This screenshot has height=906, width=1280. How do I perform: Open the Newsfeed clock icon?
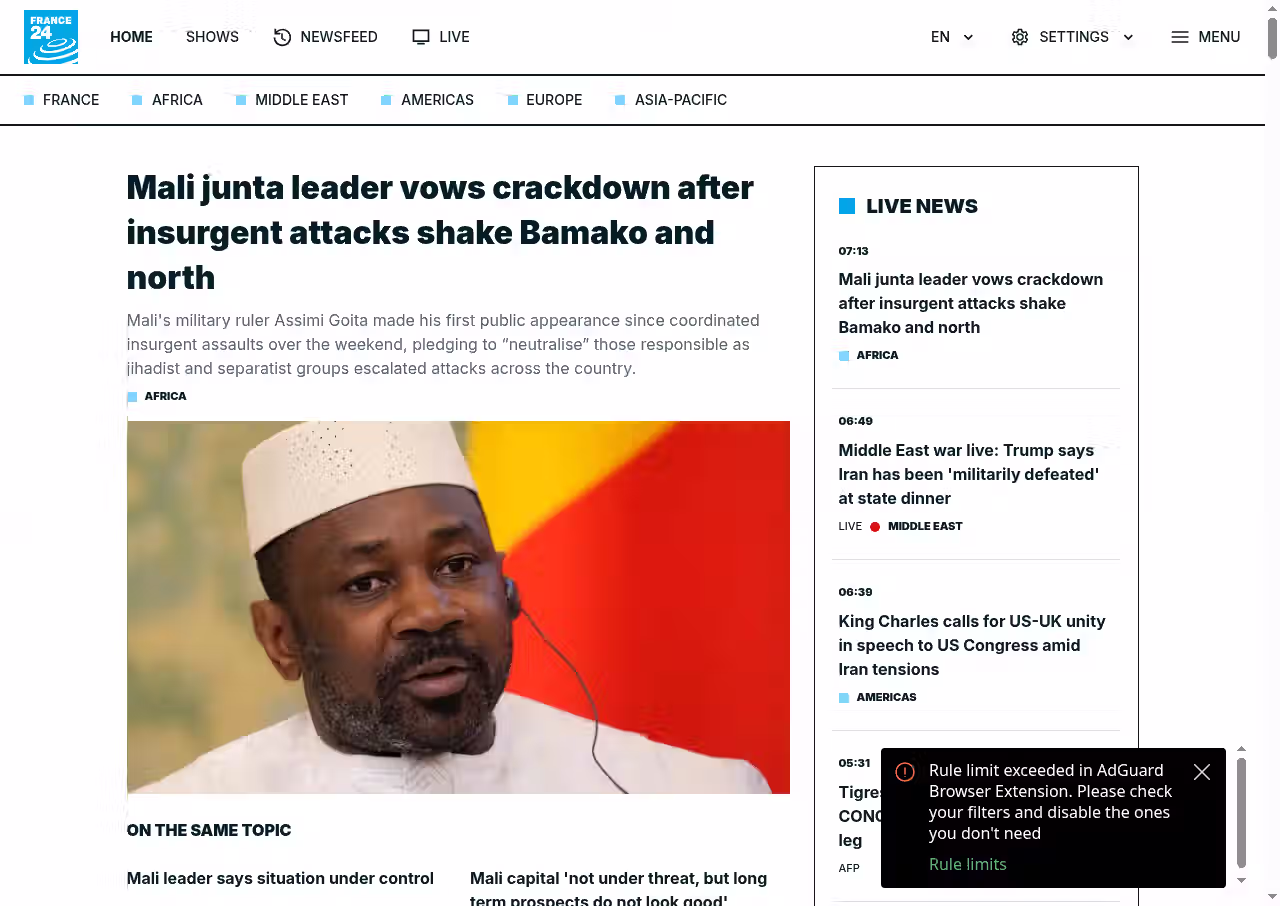pyautogui.click(x=282, y=37)
